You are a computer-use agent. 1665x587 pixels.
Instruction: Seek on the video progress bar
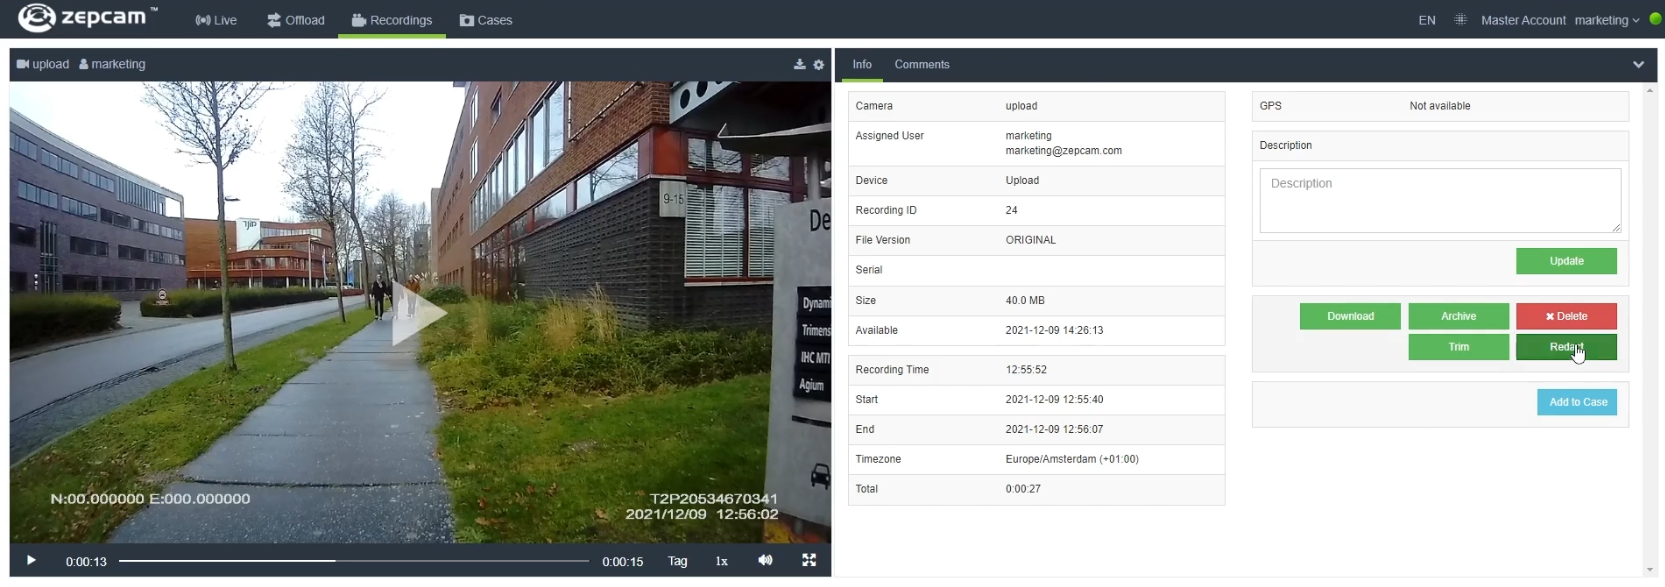pos(354,561)
